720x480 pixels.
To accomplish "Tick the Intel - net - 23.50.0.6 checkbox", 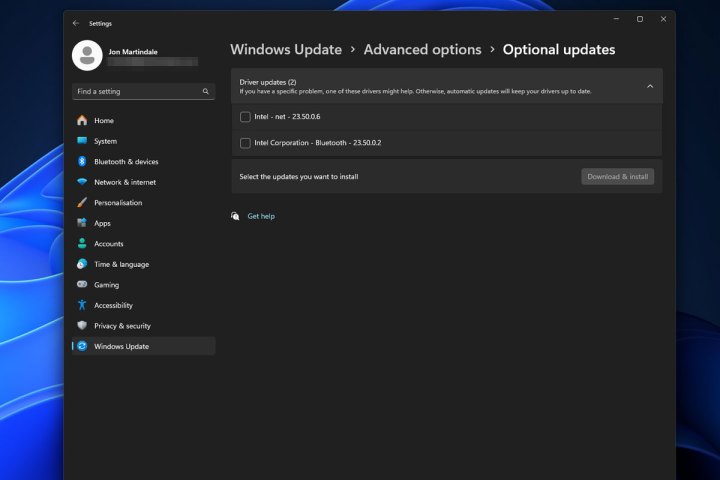I will [x=245, y=117].
